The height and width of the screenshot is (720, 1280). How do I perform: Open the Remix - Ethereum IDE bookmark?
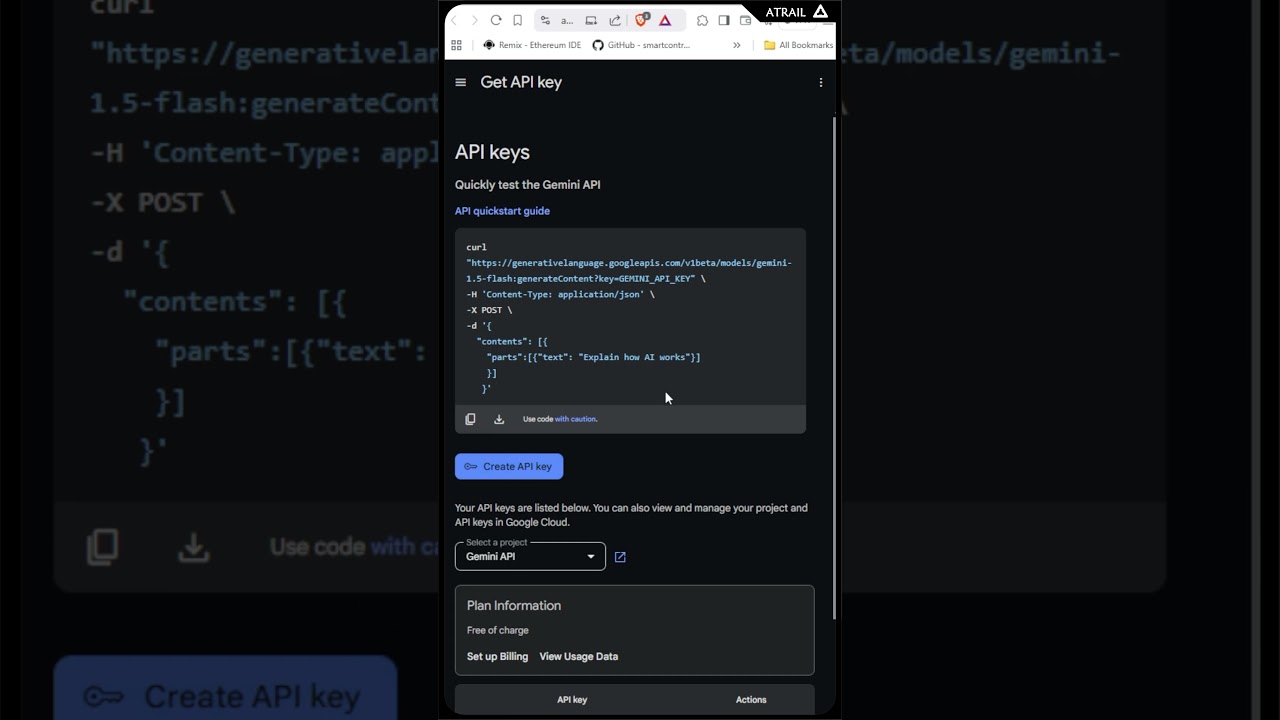(x=532, y=45)
